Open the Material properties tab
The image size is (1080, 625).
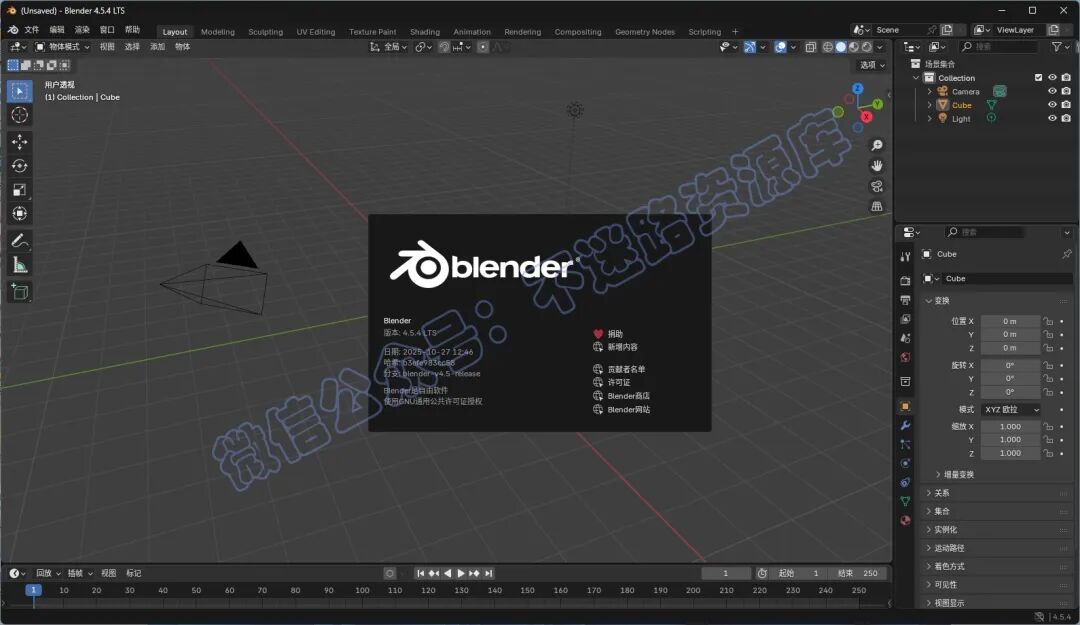905,521
